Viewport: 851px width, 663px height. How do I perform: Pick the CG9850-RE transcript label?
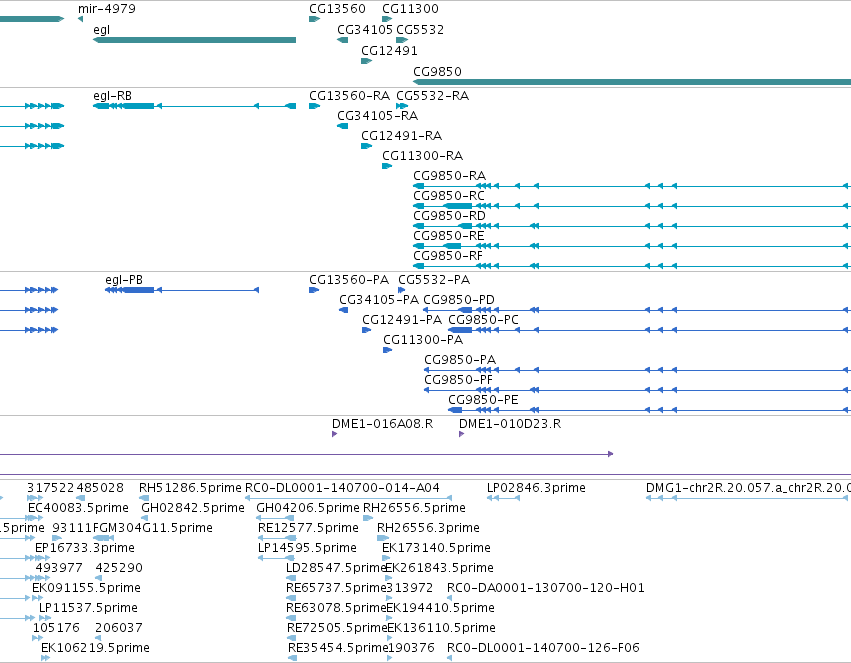449,237
